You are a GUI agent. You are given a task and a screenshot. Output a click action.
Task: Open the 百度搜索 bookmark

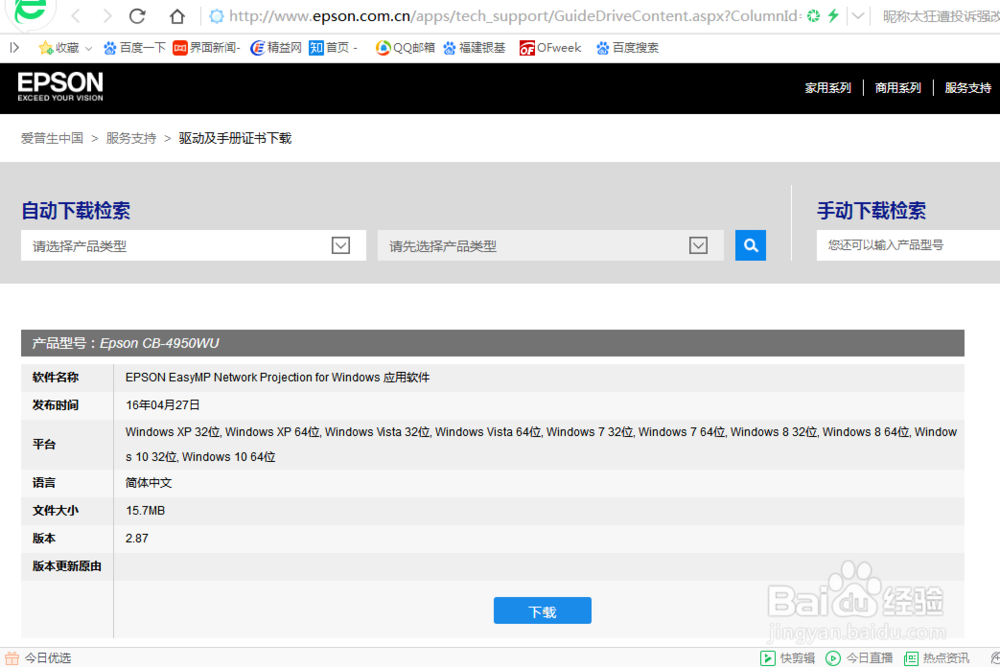point(627,48)
